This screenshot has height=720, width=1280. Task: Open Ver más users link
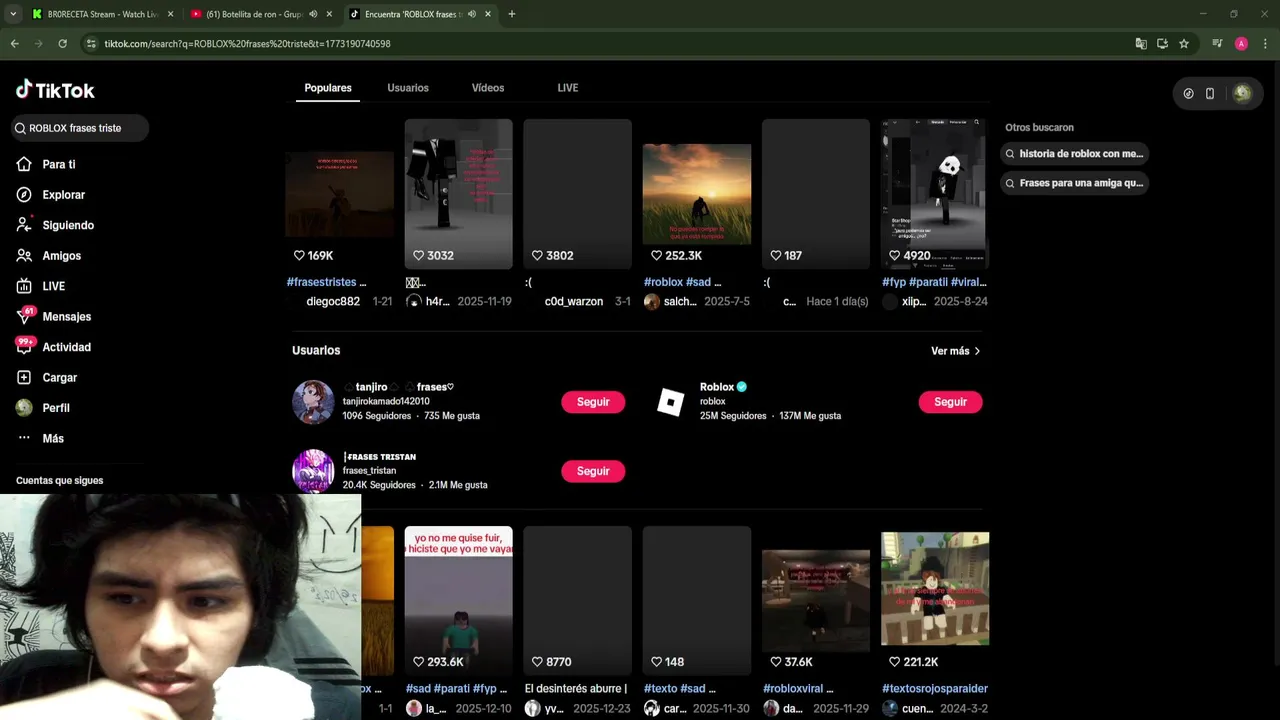tap(956, 351)
